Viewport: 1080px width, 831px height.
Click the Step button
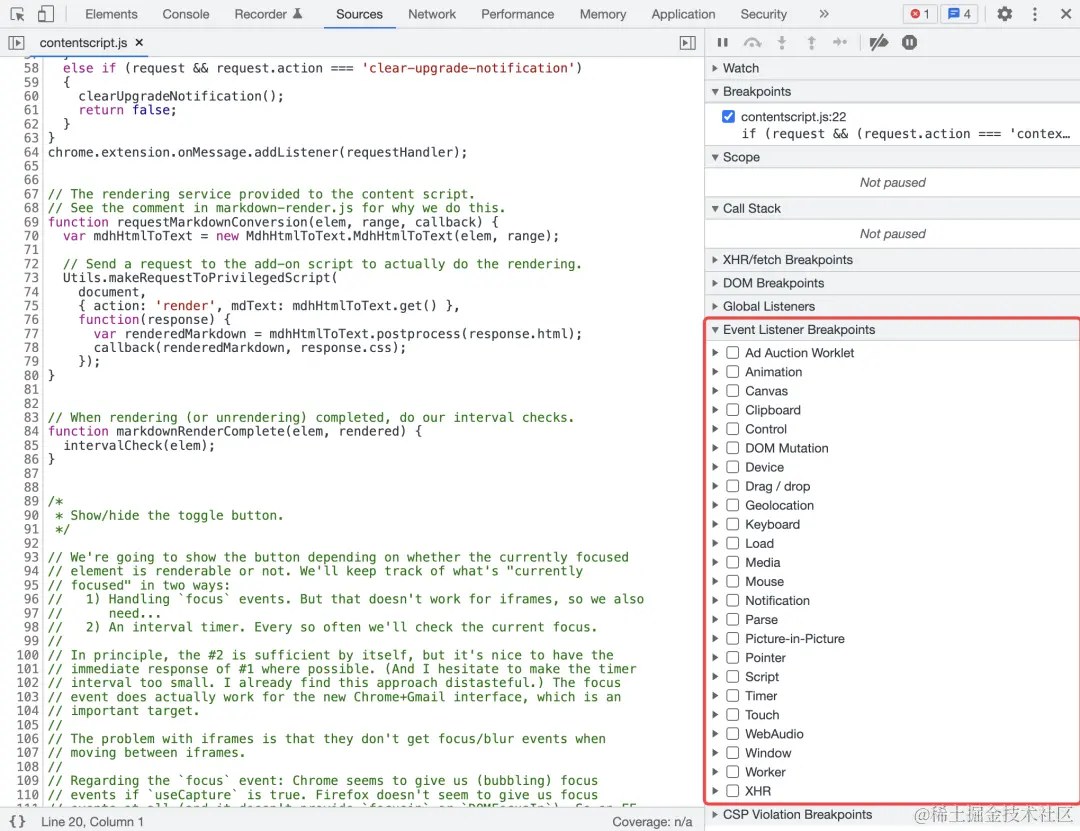pyautogui.click(x=840, y=43)
